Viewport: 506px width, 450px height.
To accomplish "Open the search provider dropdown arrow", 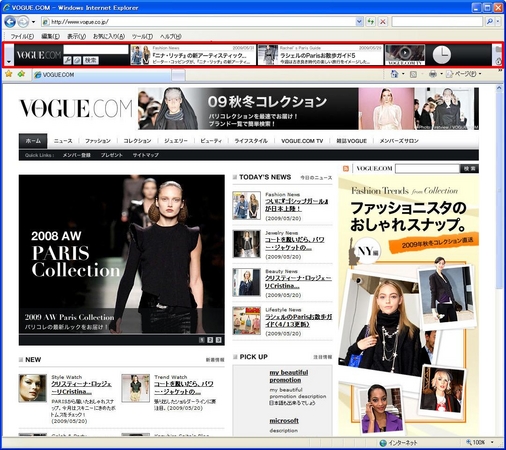I will (x=498, y=22).
